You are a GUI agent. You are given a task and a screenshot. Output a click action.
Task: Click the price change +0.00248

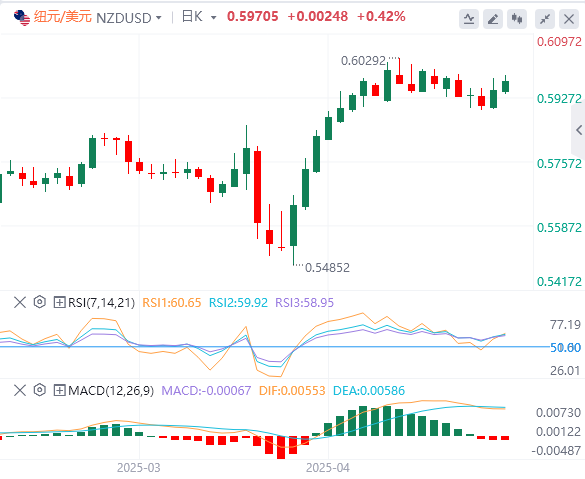317,16
